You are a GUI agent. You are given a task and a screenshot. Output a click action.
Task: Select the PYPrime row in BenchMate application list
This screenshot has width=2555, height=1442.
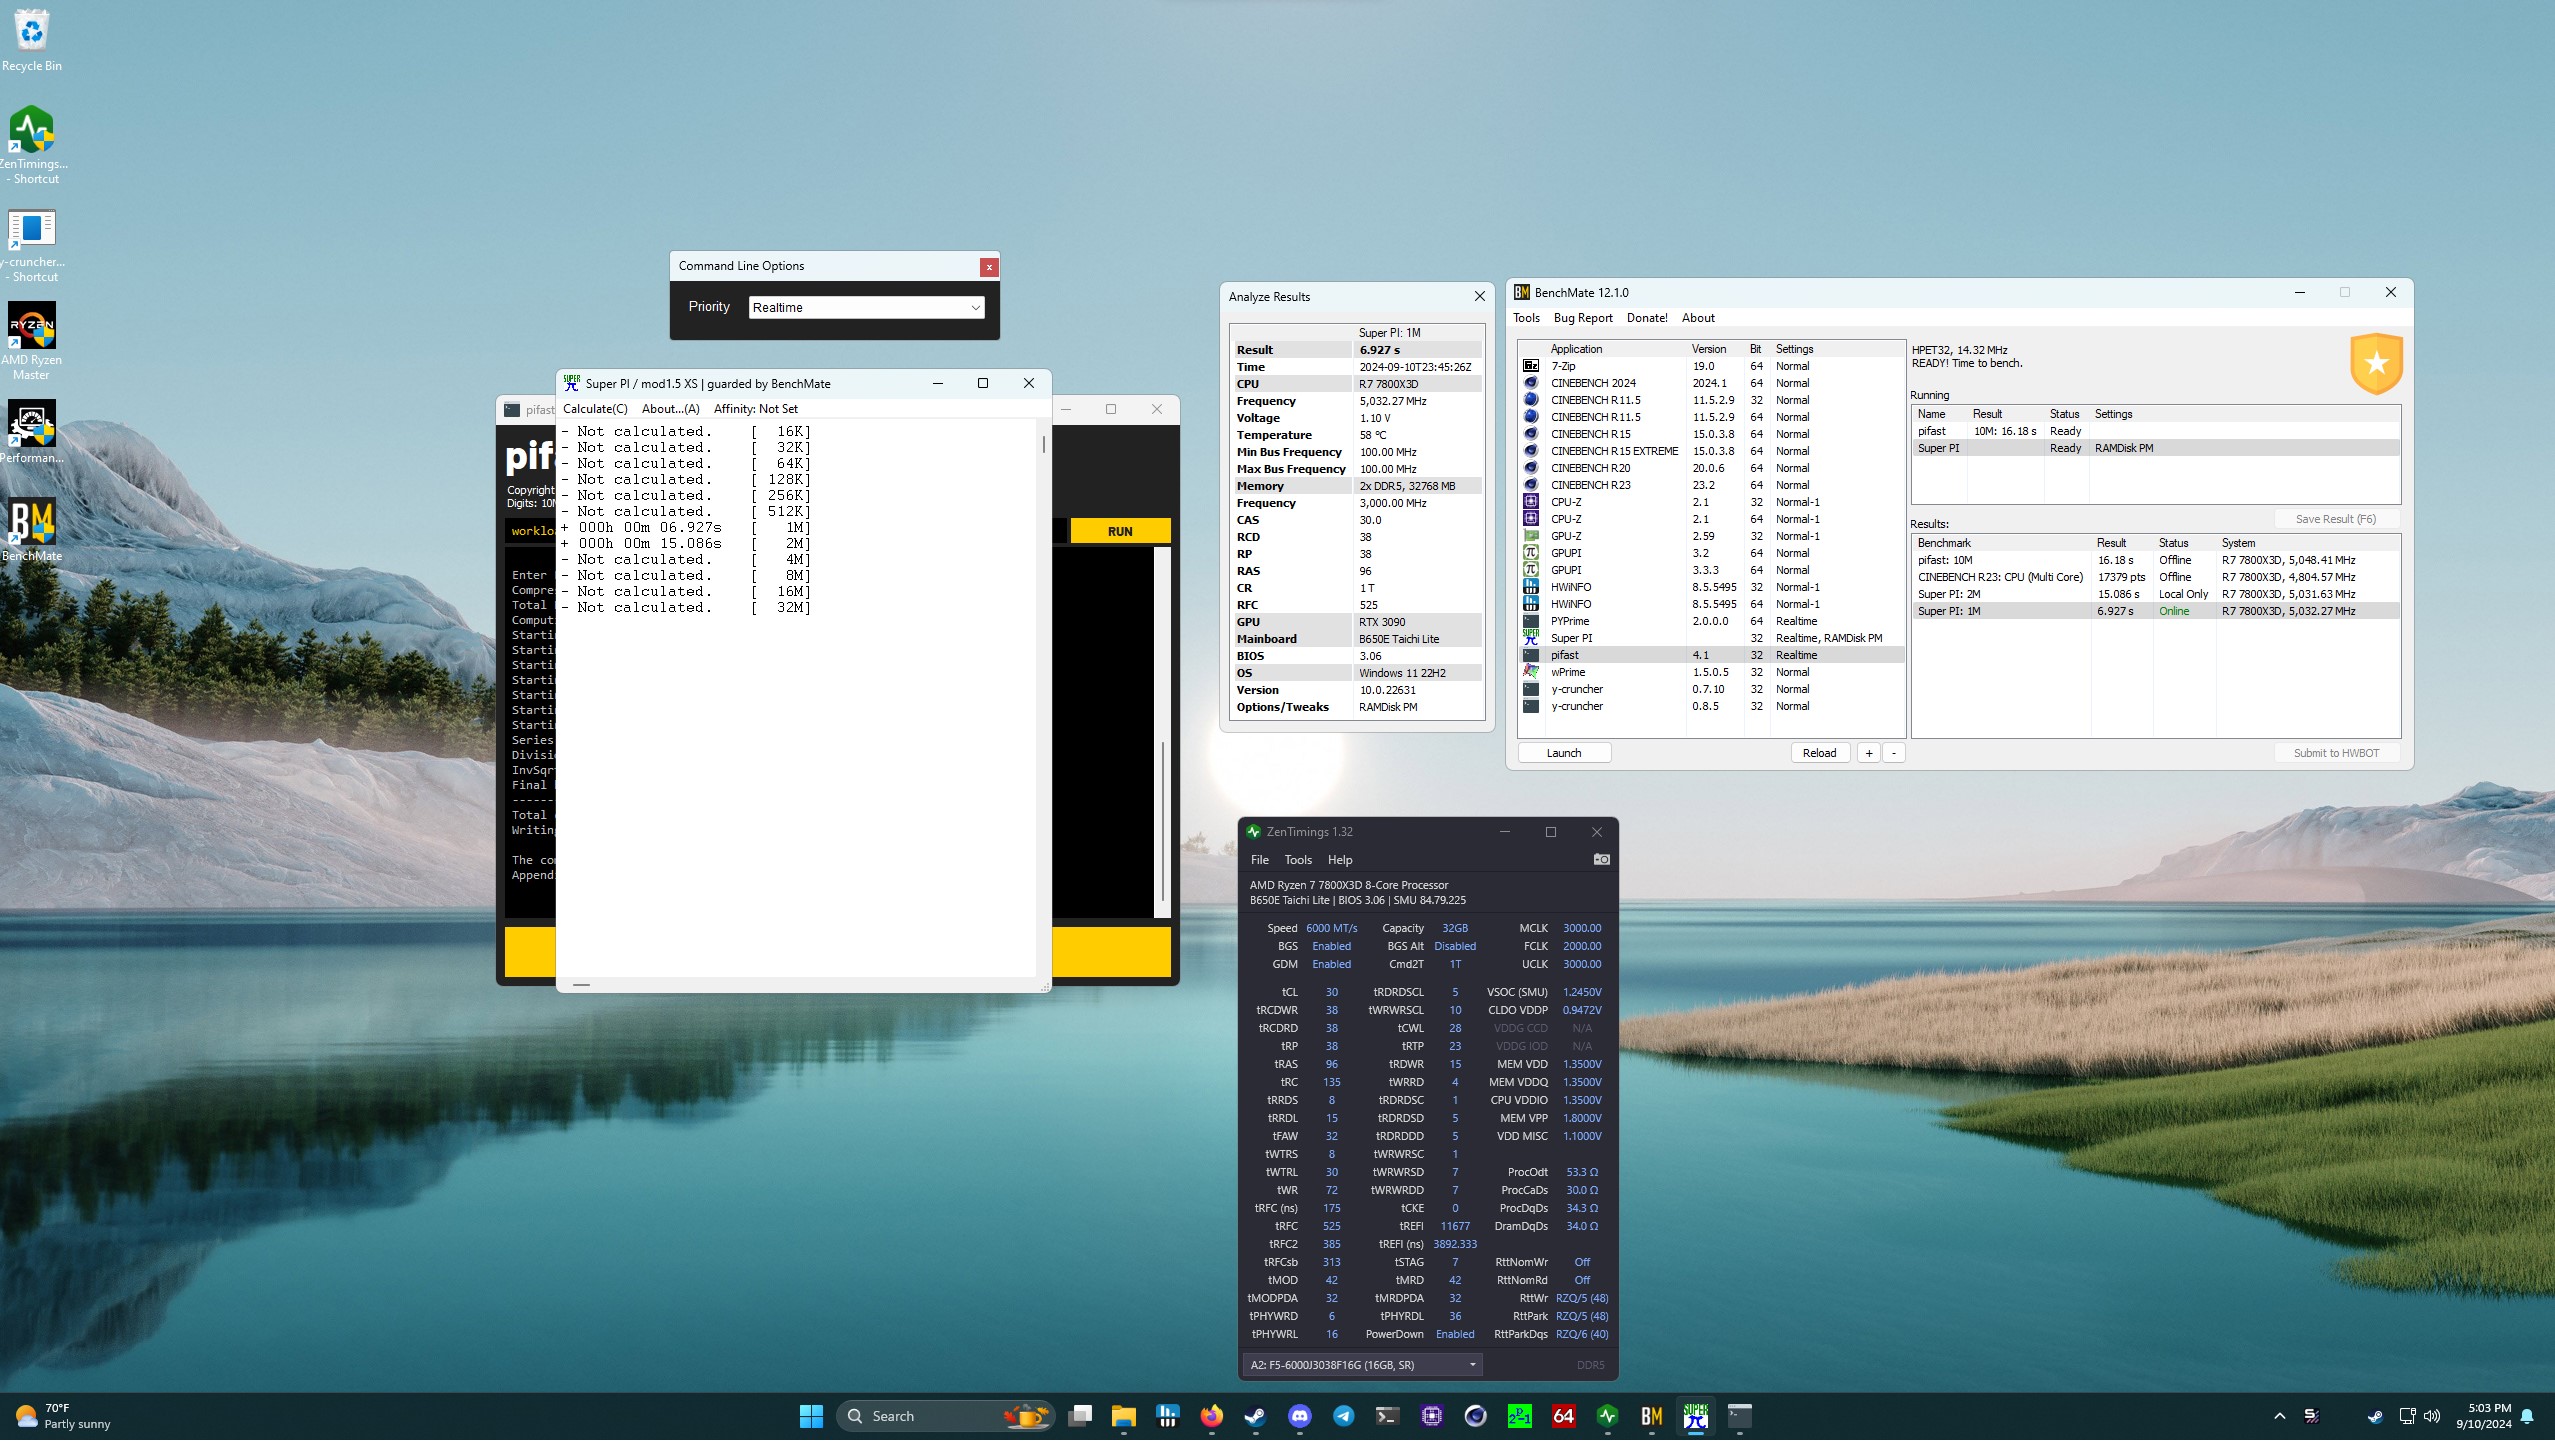click(1711, 622)
